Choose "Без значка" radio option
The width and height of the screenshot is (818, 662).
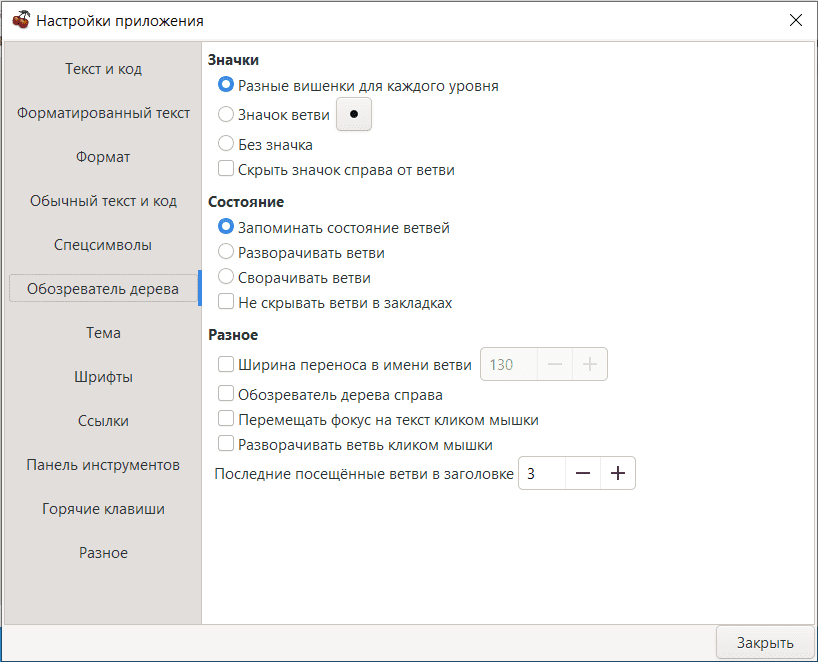coord(226,144)
